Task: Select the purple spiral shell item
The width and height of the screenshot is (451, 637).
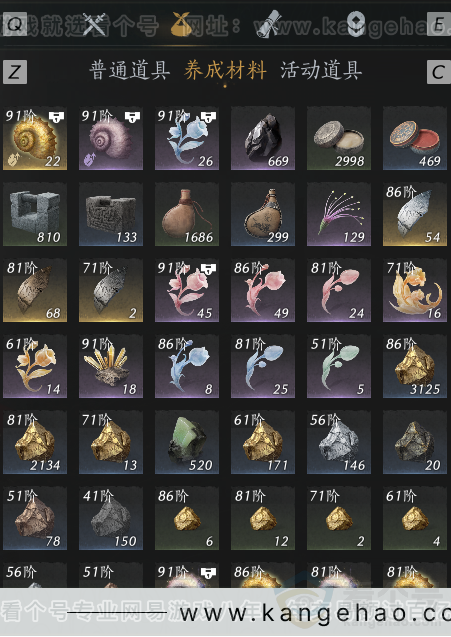Action: click(111, 138)
